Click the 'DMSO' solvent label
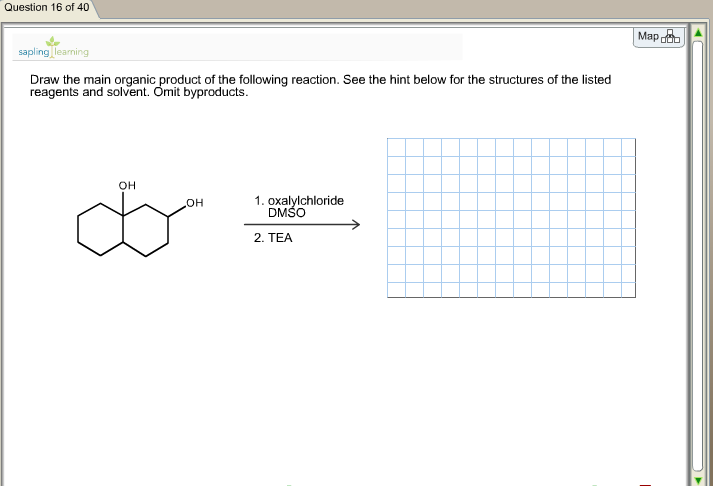Screen dimensions: 713x486 click(x=286, y=213)
